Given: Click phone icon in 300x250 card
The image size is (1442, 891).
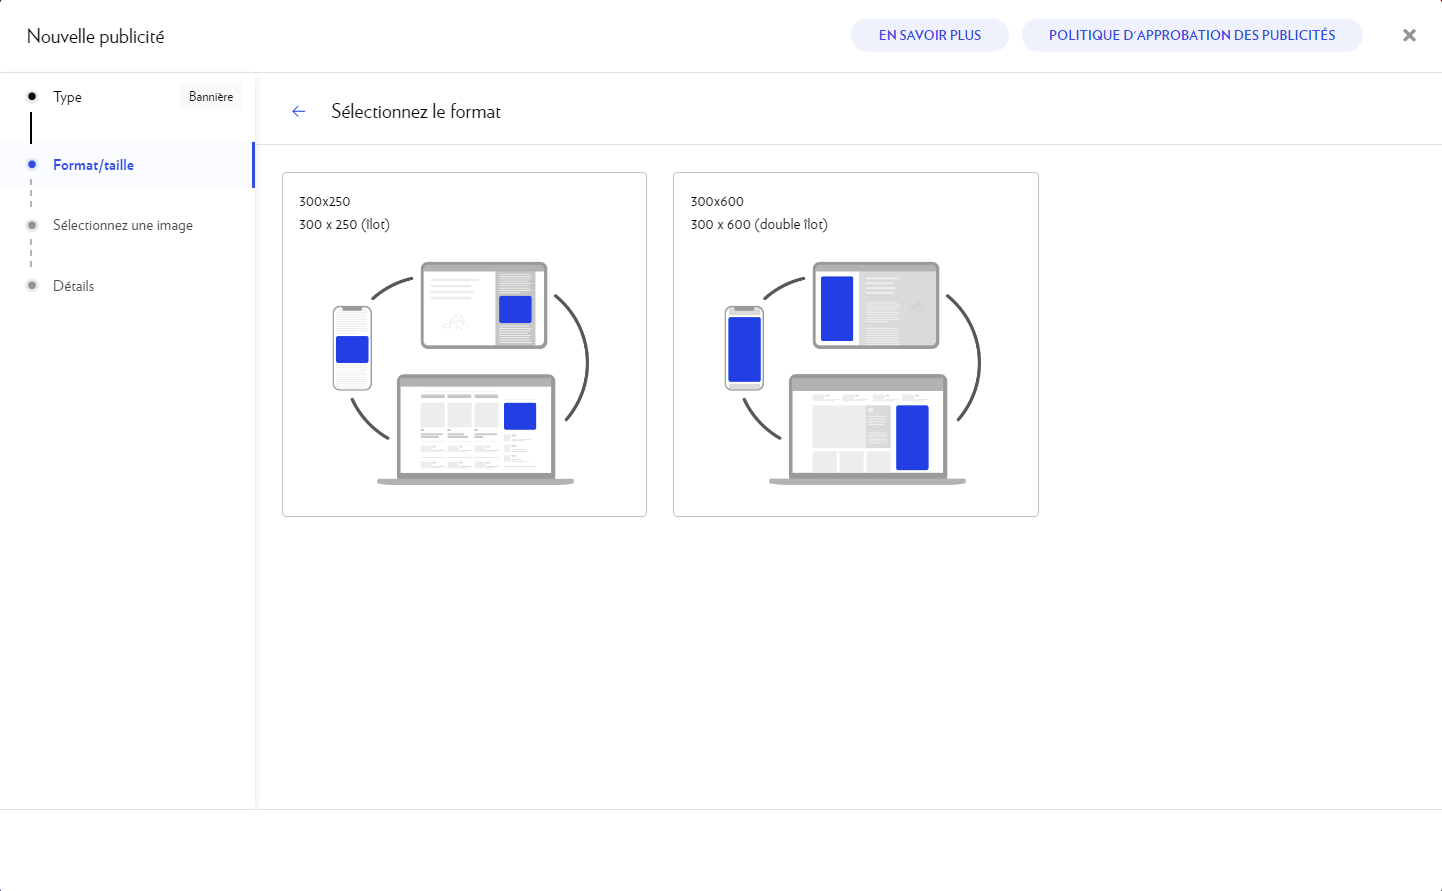Looking at the screenshot, I should coord(352,348).
